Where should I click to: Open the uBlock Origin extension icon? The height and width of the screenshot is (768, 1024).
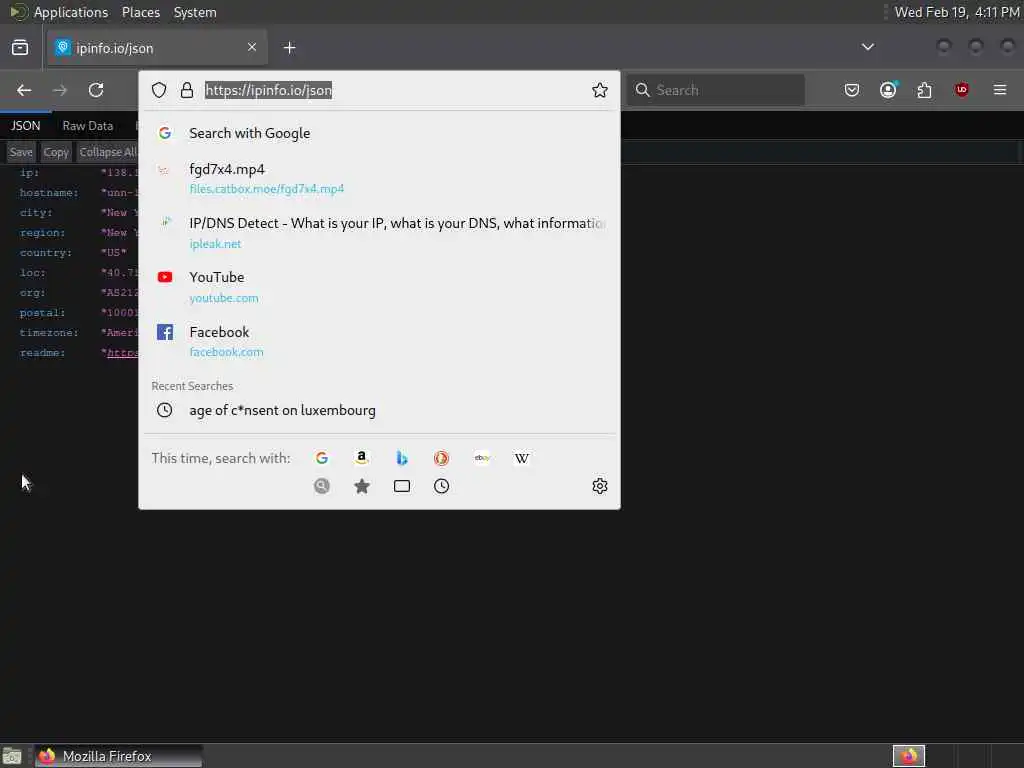(x=961, y=90)
